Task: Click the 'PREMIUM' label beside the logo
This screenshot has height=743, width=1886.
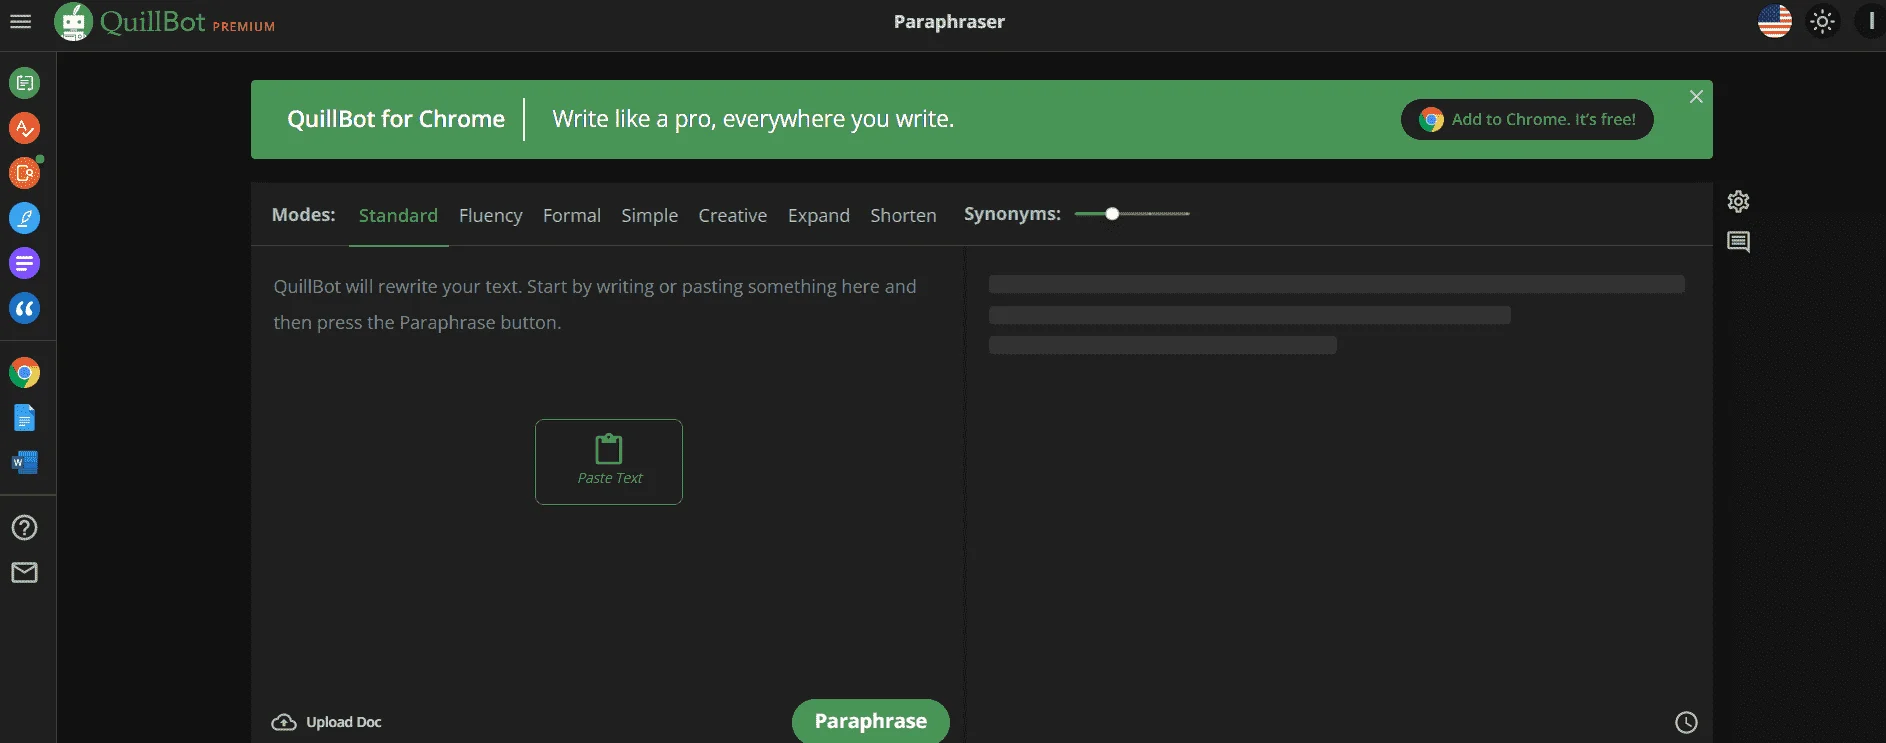Action: [x=243, y=27]
